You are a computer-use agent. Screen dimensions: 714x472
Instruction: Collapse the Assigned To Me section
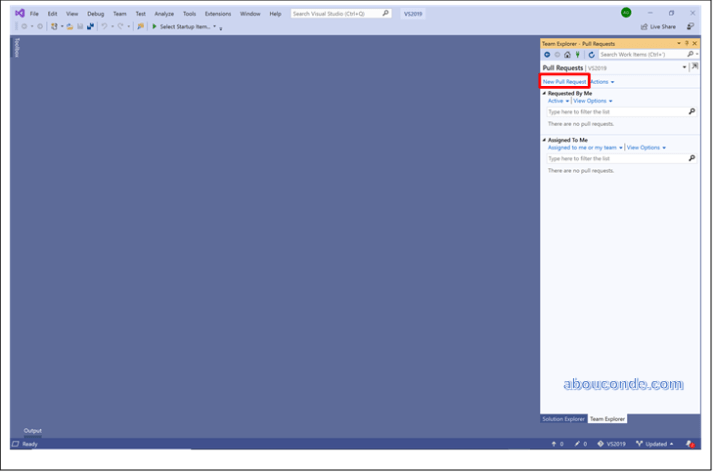click(x=544, y=140)
